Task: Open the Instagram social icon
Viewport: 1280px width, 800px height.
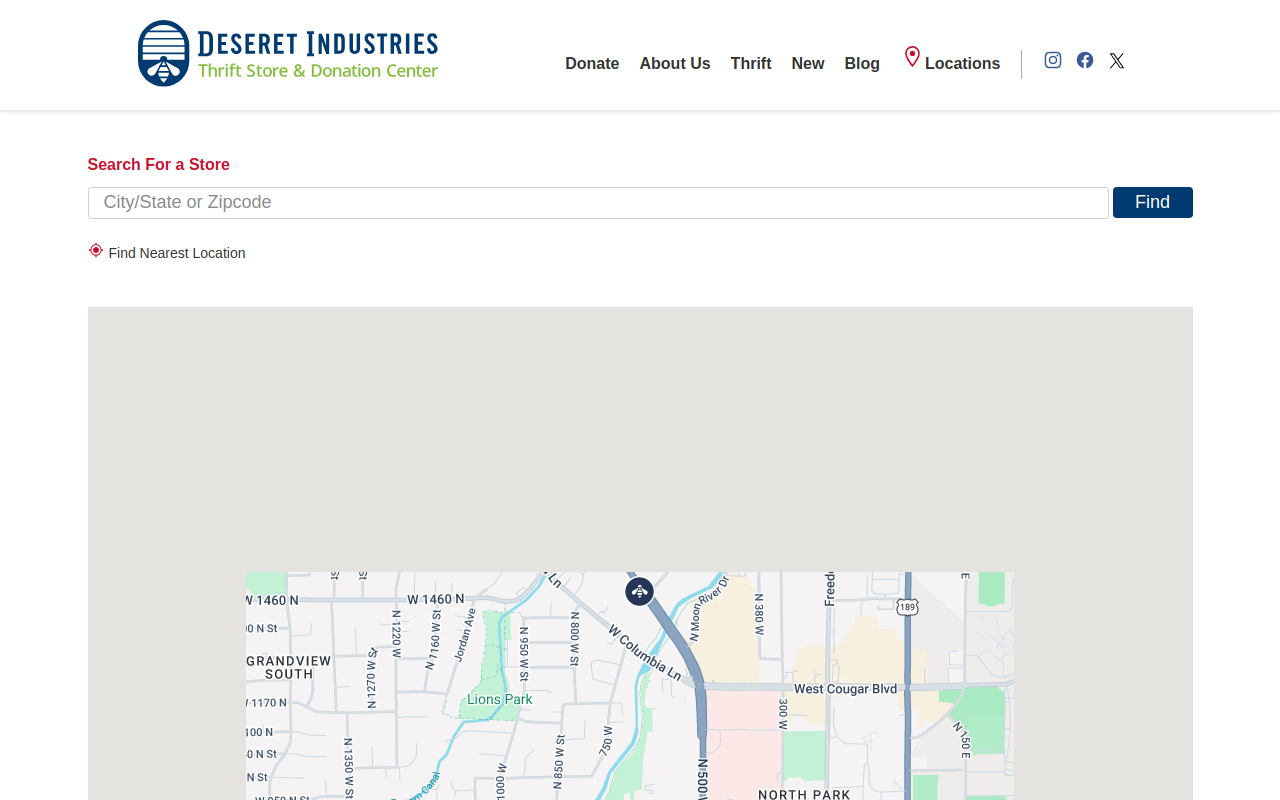Action: coord(1053,60)
